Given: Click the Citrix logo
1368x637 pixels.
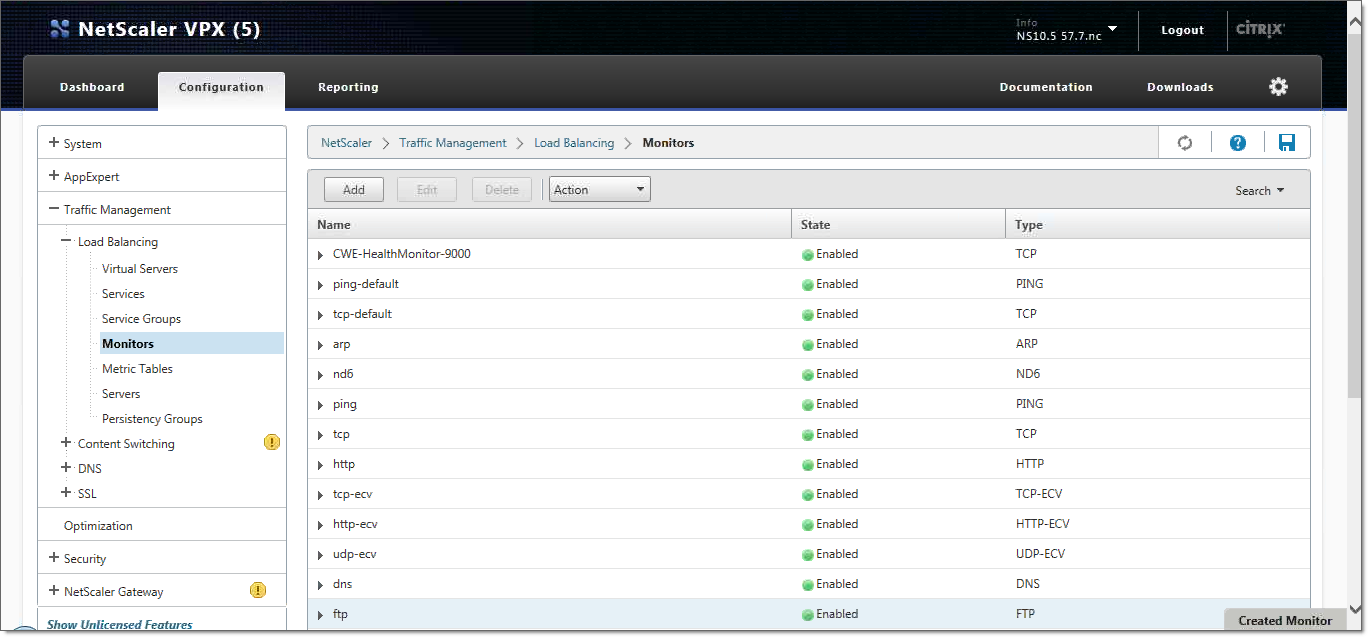Looking at the screenshot, I should coord(1260,29).
